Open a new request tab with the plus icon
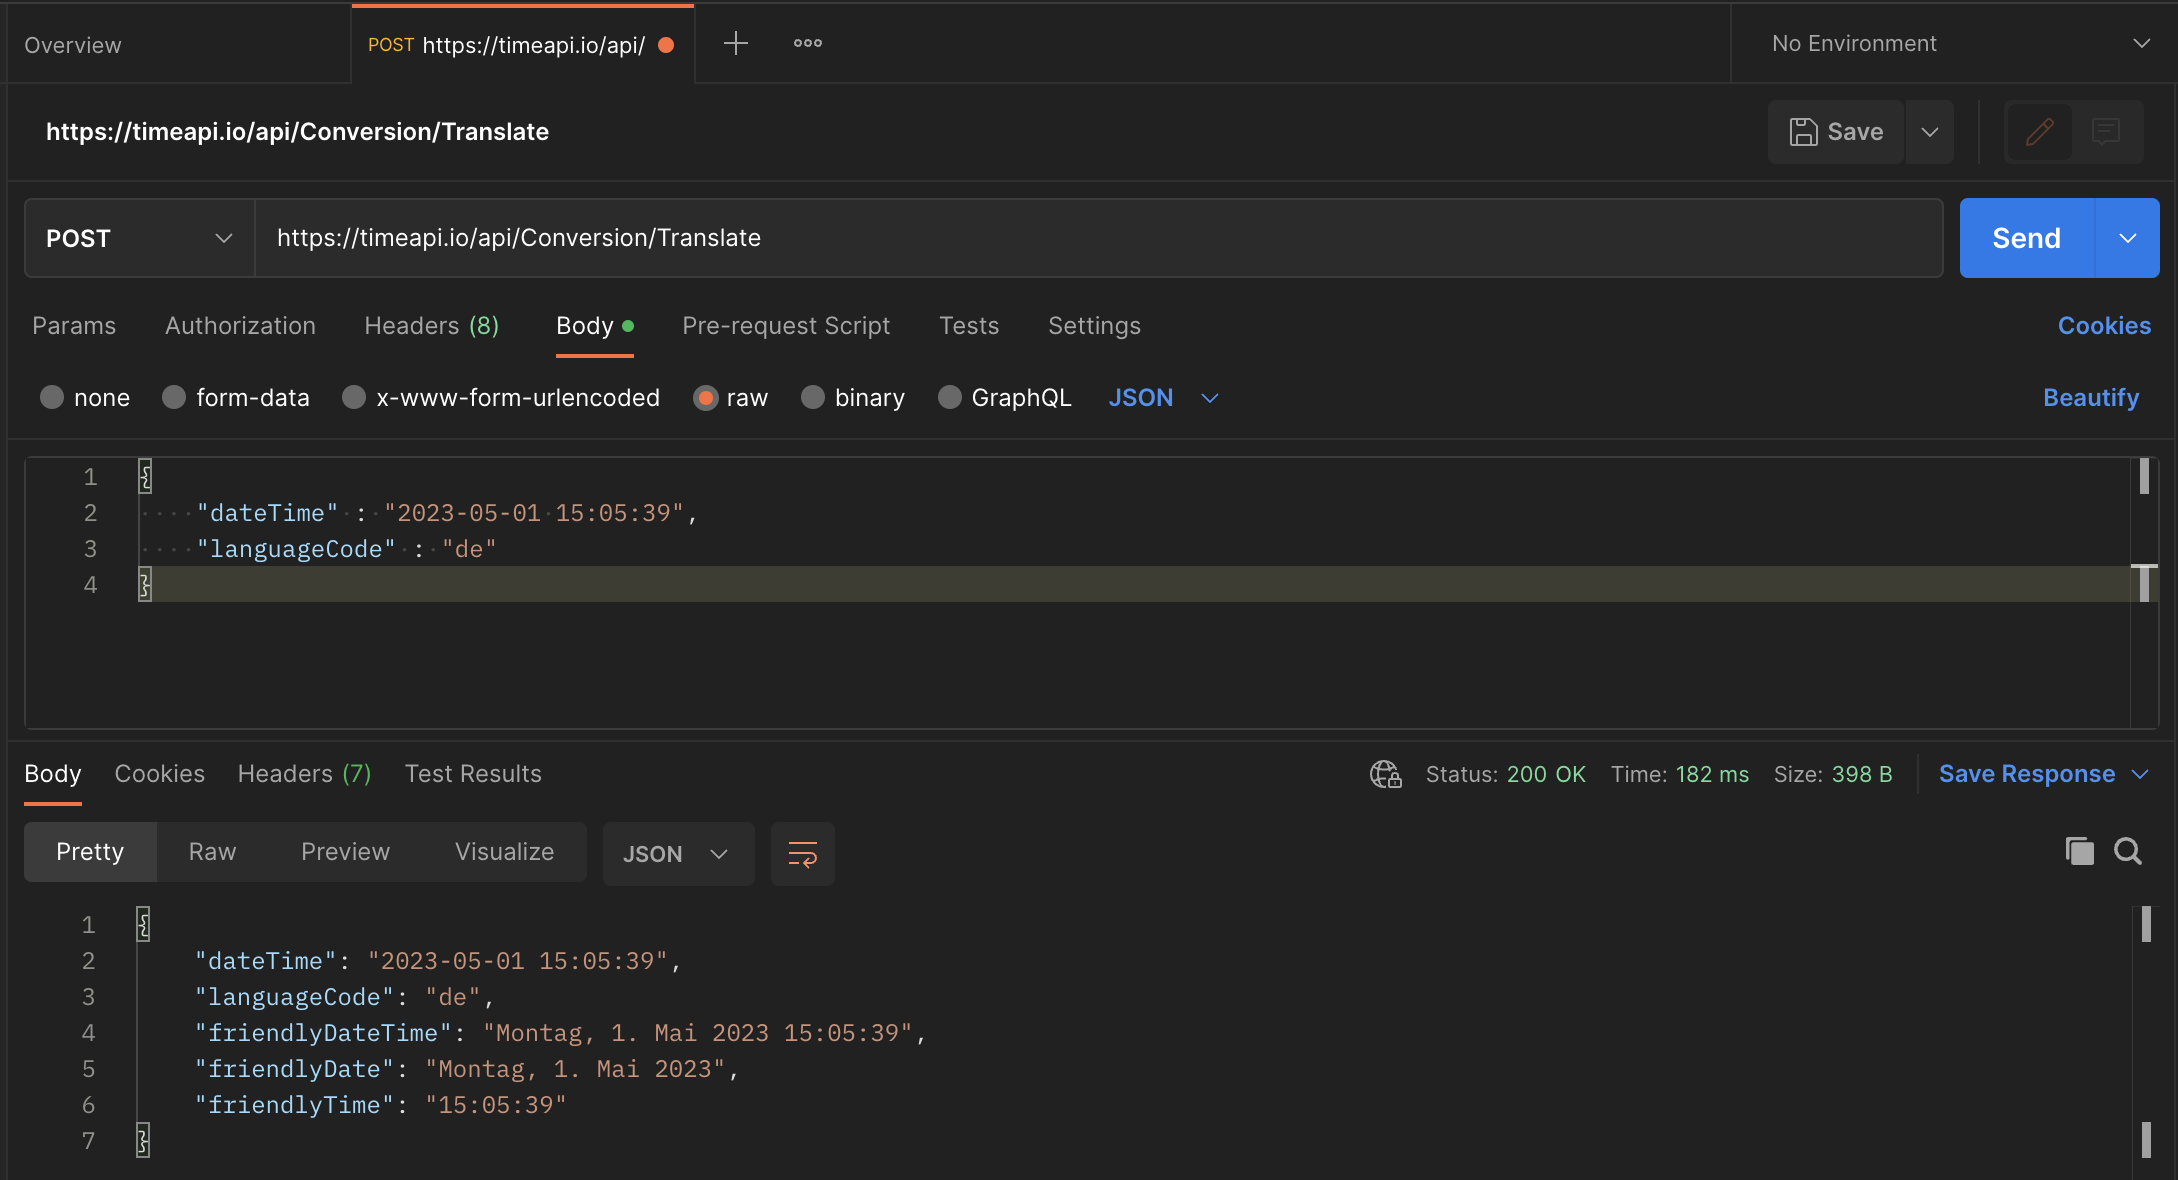 (736, 42)
